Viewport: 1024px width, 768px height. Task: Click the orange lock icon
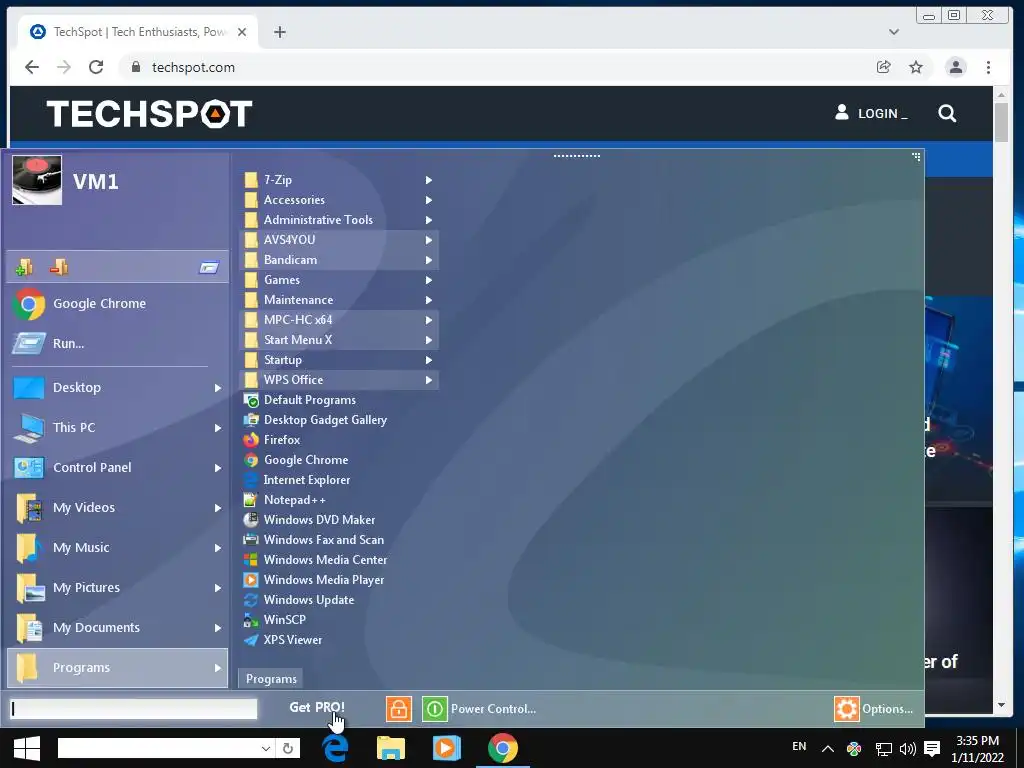(x=398, y=709)
